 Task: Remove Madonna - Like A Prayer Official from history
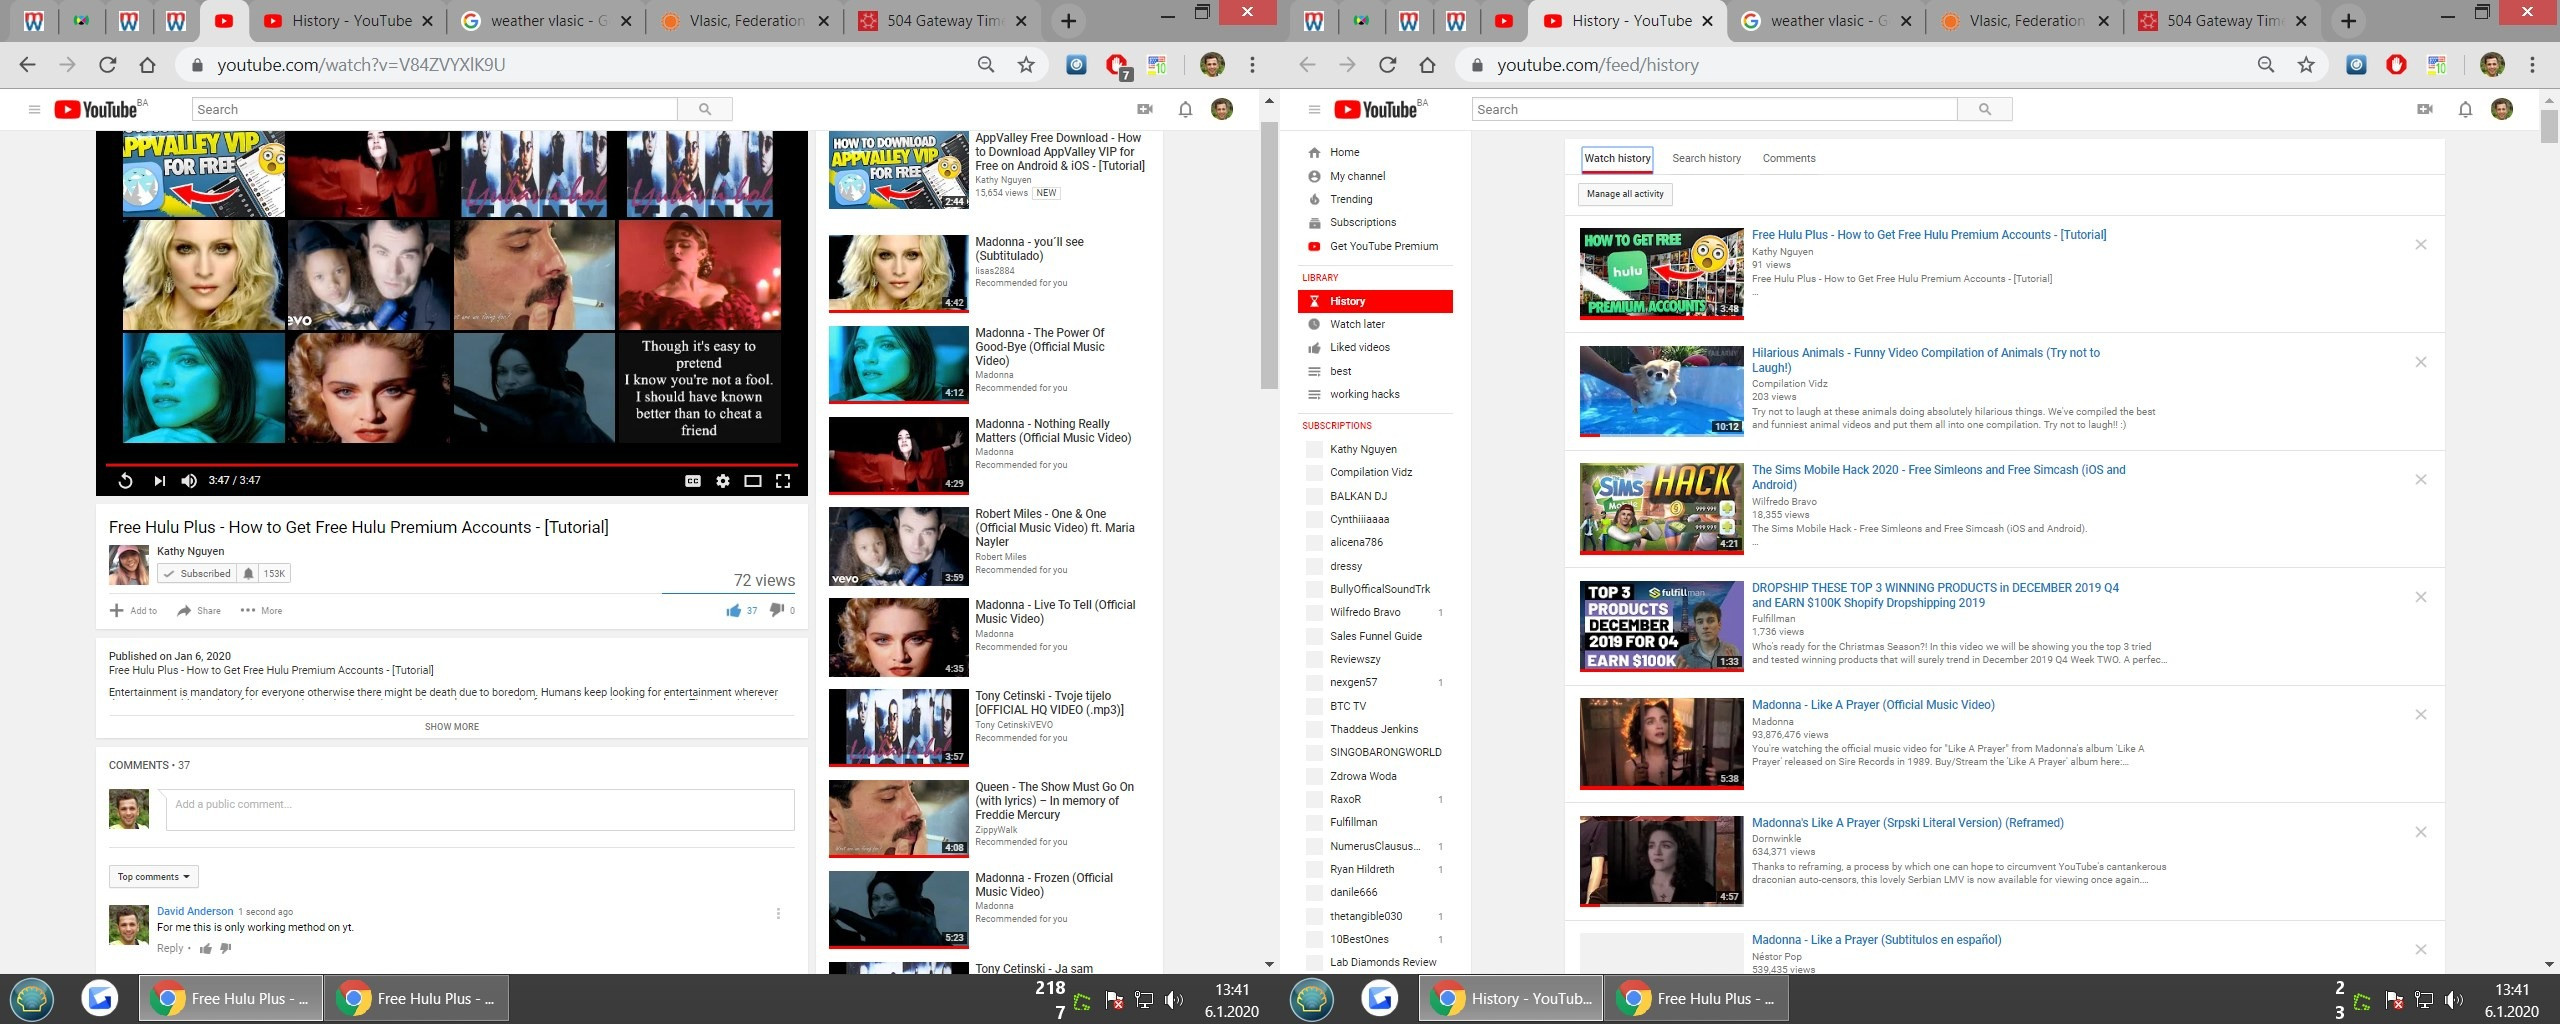click(x=2421, y=715)
